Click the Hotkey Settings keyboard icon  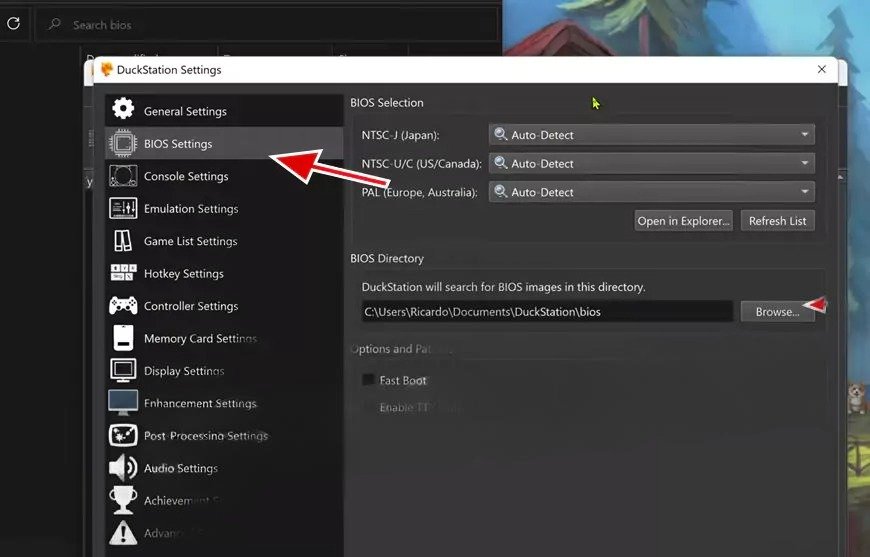pos(123,273)
